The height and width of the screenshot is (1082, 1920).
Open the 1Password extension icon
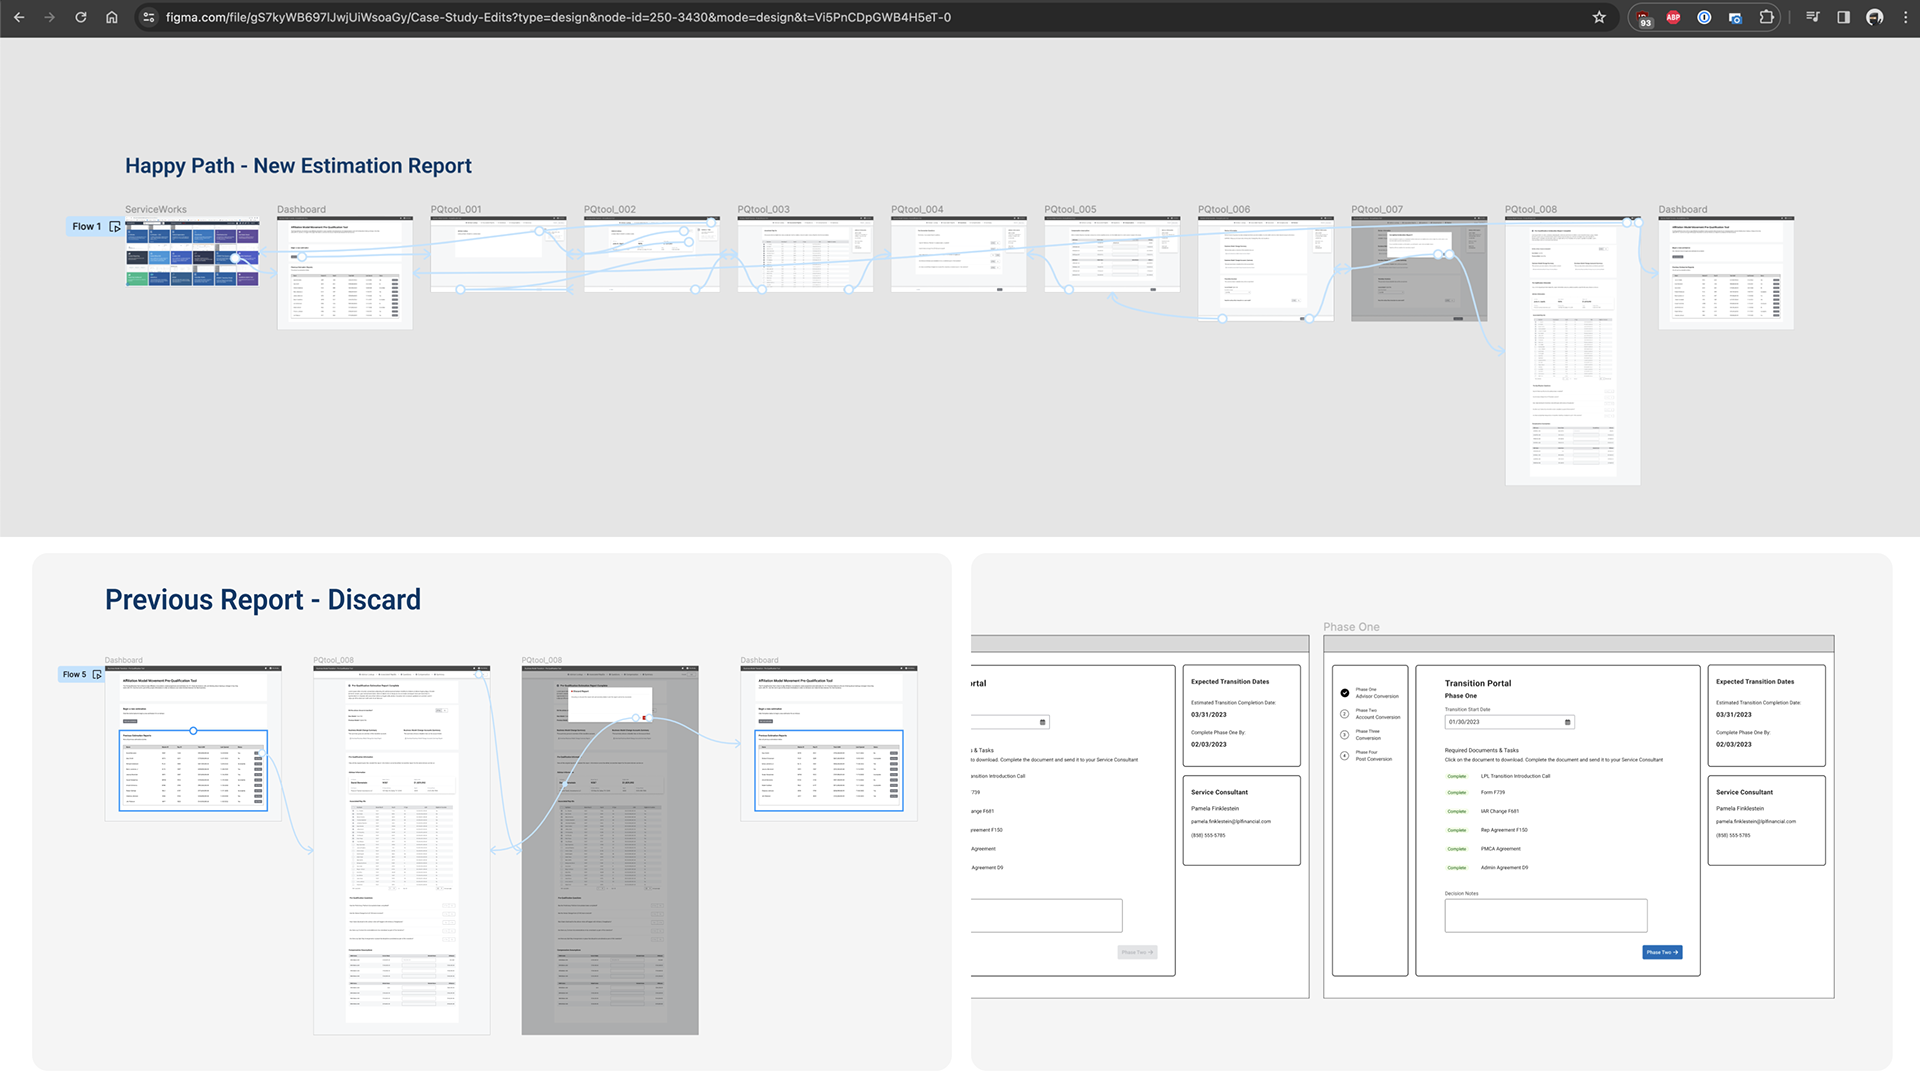pyautogui.click(x=1704, y=17)
